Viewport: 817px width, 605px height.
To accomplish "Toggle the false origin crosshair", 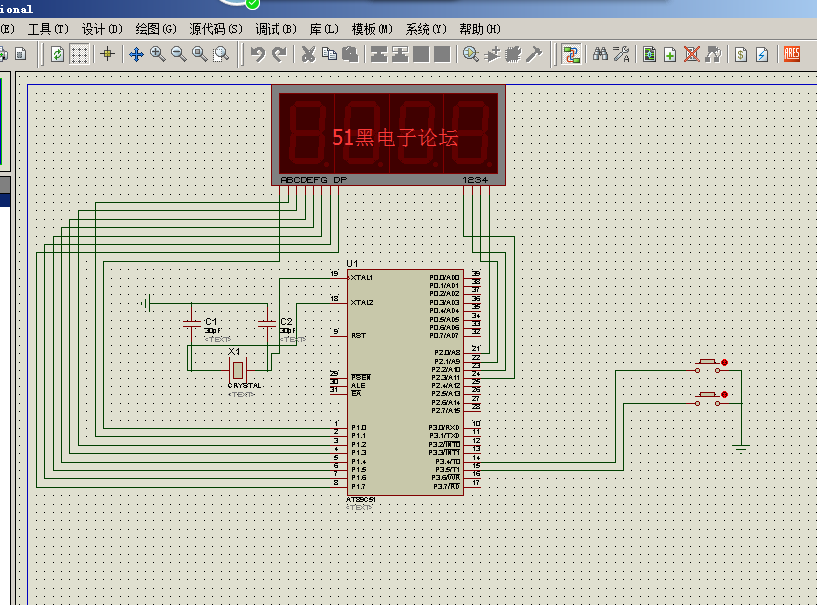I will coord(107,54).
